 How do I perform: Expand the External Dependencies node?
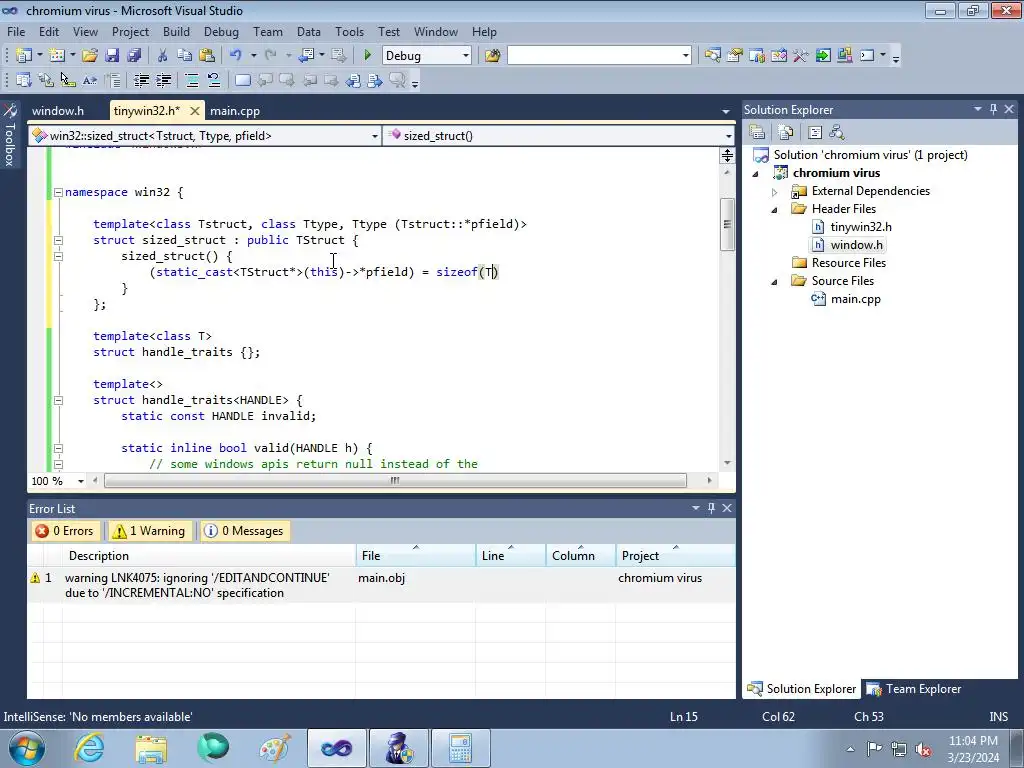point(775,191)
